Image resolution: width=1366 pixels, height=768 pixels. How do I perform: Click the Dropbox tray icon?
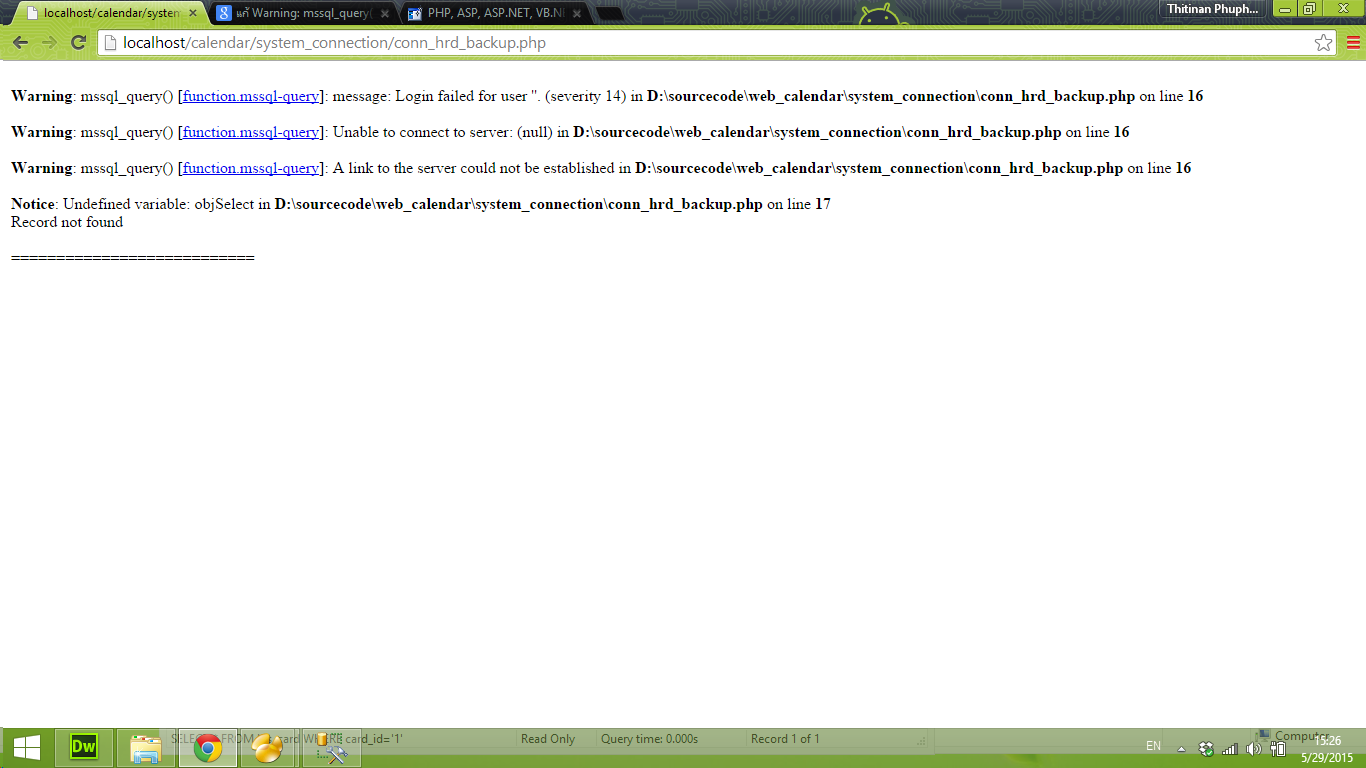(x=1206, y=749)
